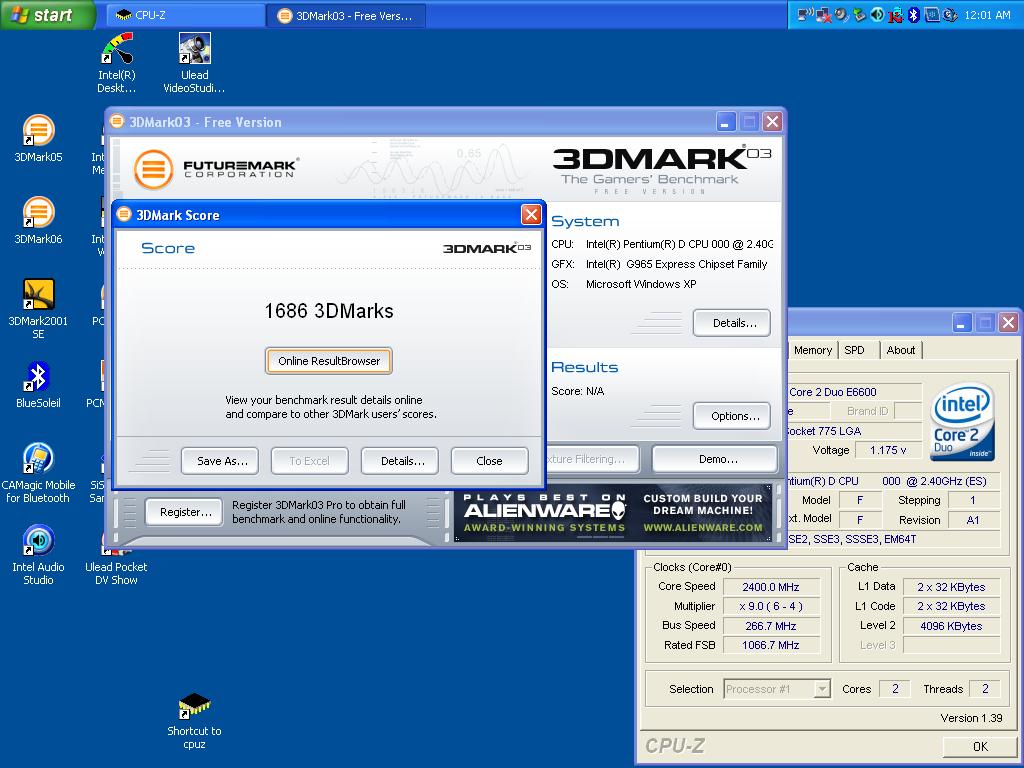Image resolution: width=1024 pixels, height=768 pixels.
Task: Switch to the About tab in CPU-Z
Action: pos(900,350)
